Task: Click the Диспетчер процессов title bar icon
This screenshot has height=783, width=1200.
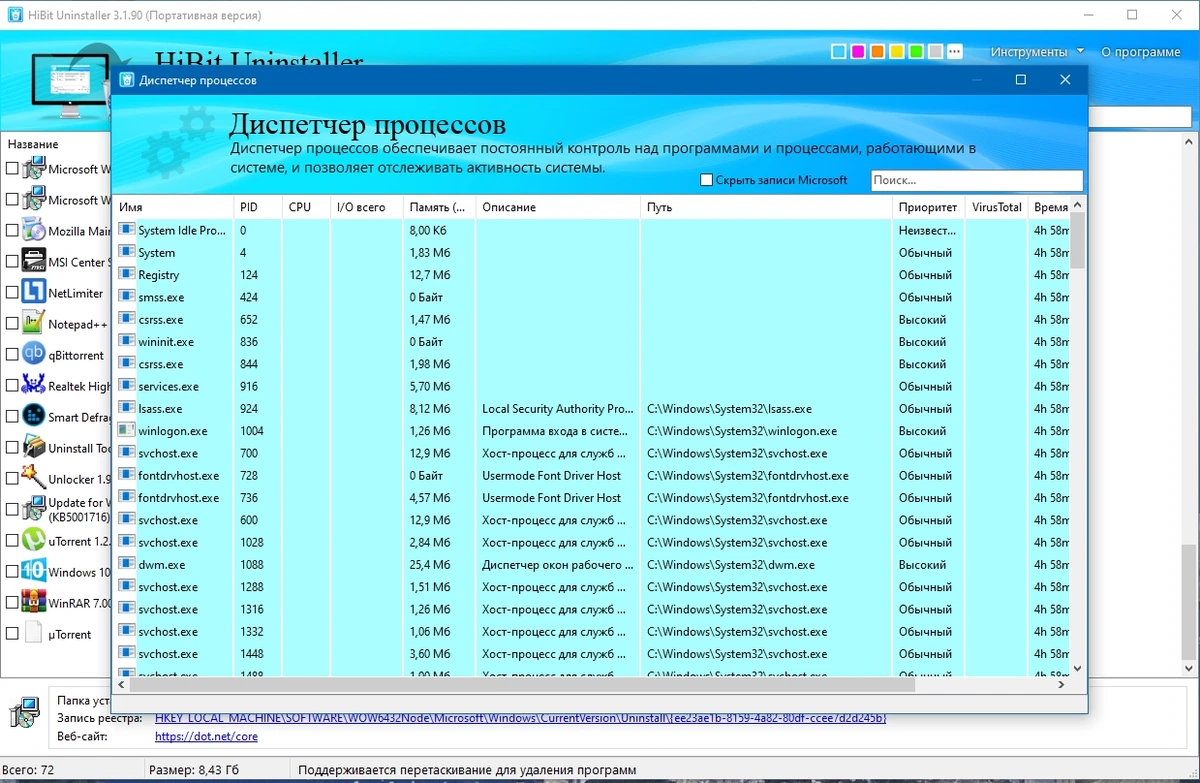Action: coord(127,80)
